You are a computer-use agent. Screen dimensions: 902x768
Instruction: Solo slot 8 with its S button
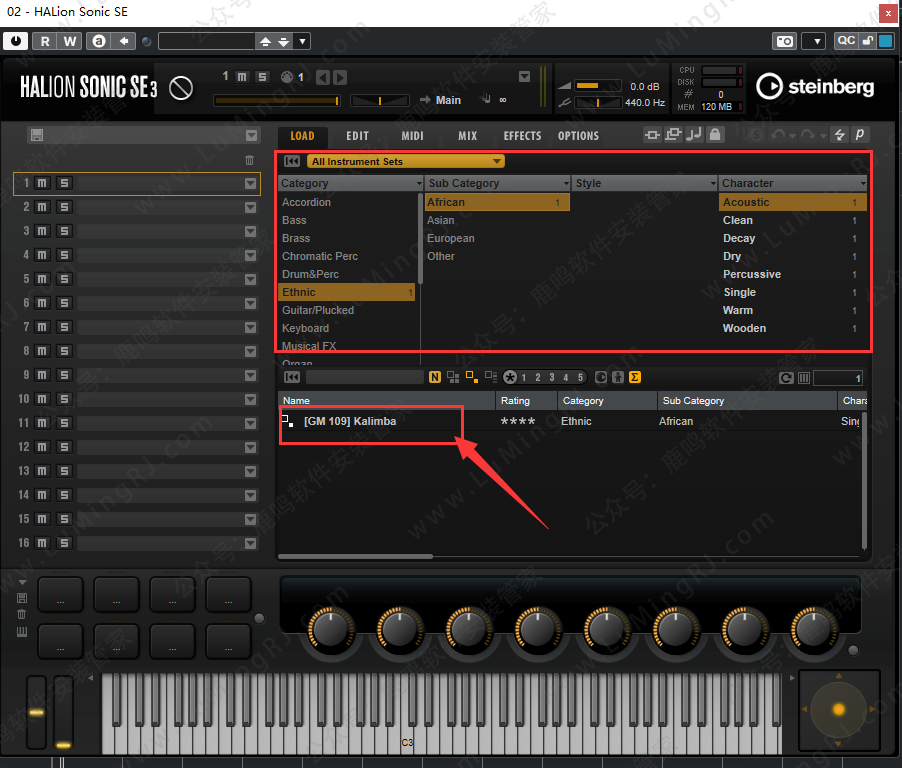[x=64, y=351]
